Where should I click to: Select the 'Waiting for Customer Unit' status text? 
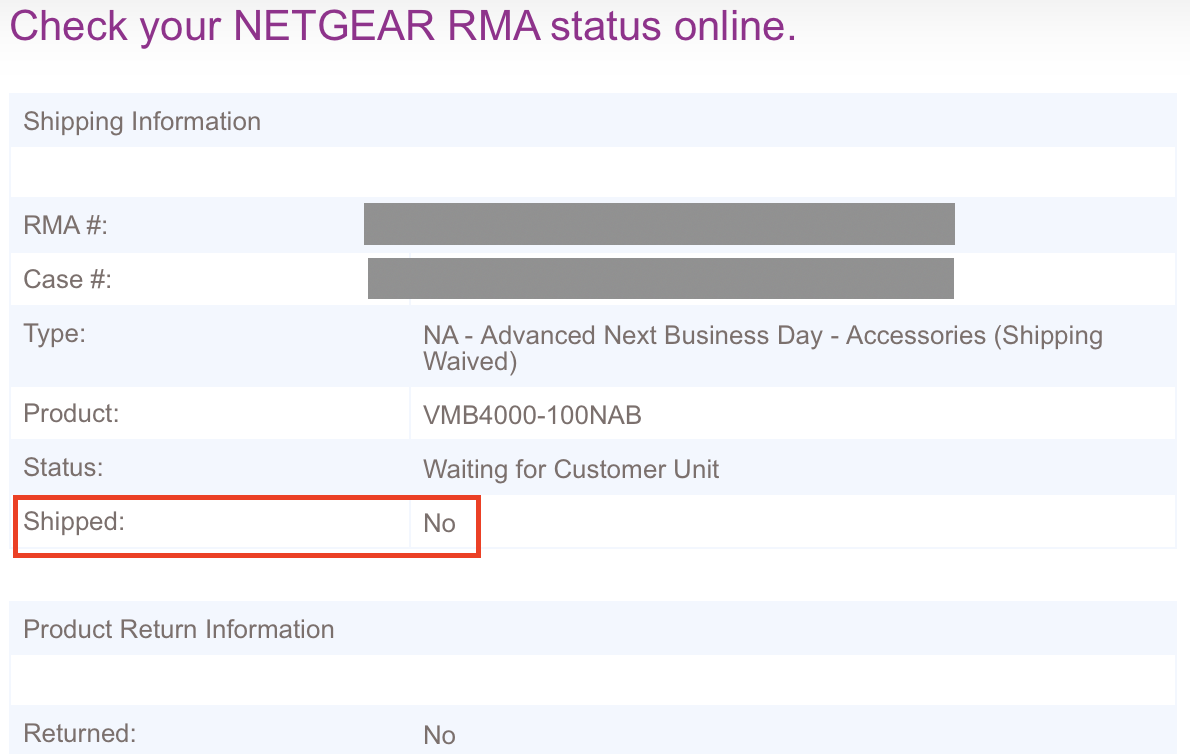(x=571, y=470)
